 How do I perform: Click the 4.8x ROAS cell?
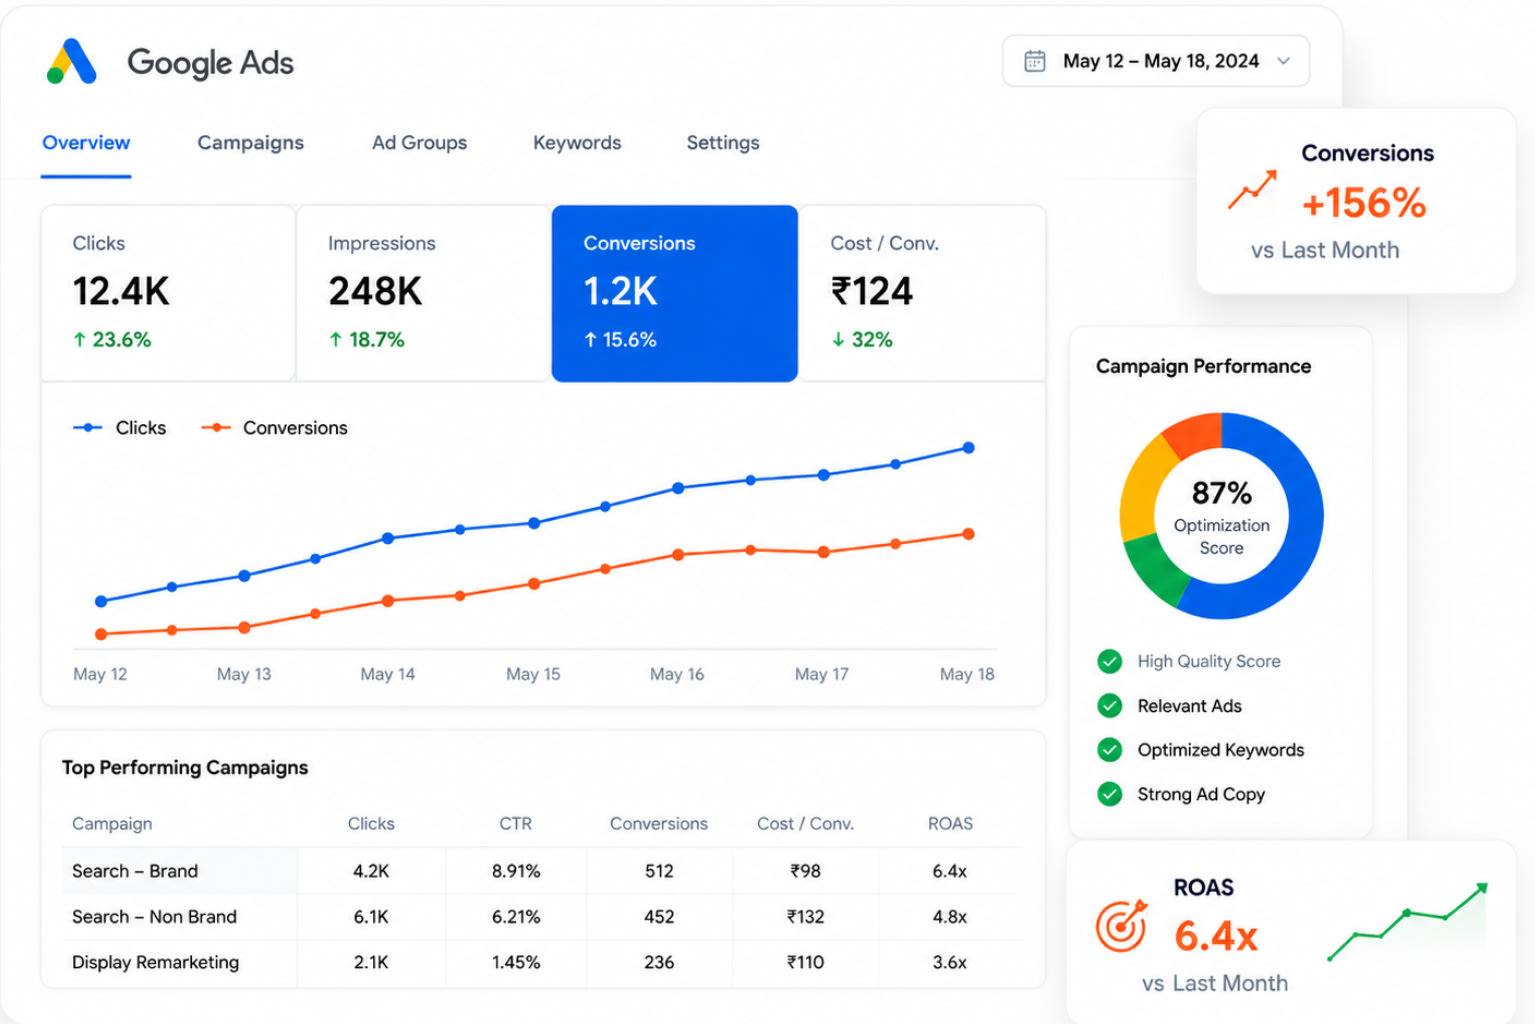pos(950,917)
